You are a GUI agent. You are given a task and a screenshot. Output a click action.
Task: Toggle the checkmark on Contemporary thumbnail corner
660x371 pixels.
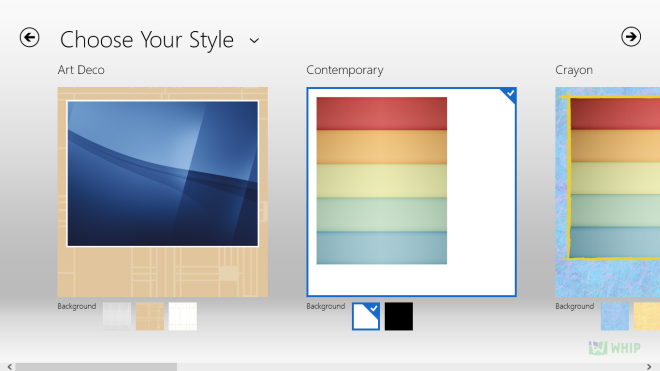click(x=510, y=94)
